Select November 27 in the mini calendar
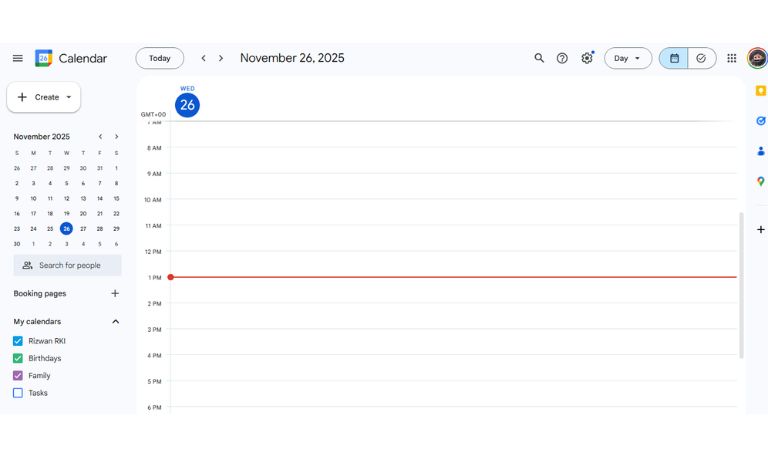Viewport: 768px width, 460px height. pyautogui.click(x=83, y=229)
